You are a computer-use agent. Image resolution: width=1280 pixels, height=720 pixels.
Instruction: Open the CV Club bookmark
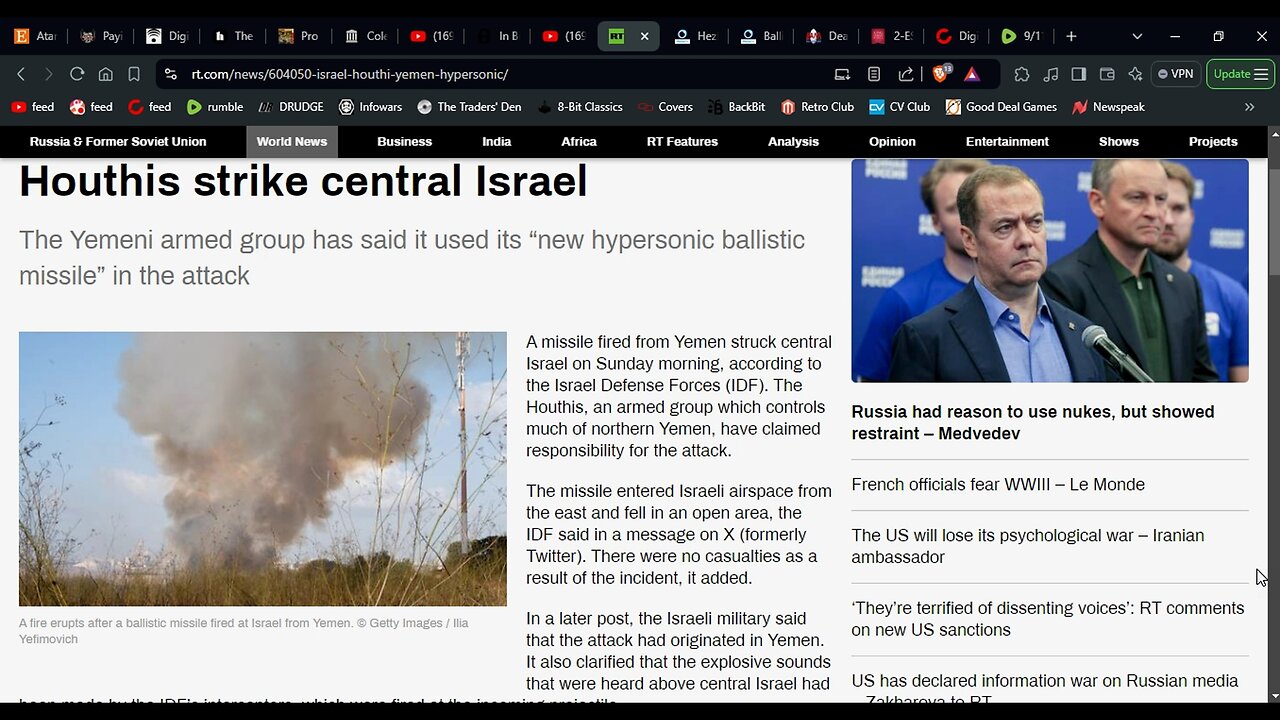(899, 107)
